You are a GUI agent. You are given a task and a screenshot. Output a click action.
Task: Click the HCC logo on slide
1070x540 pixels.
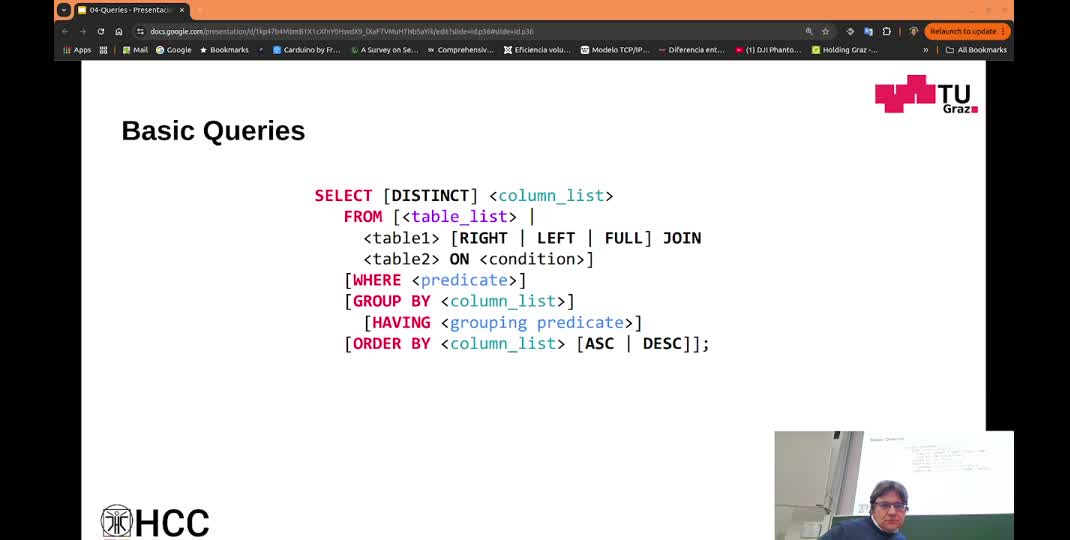click(155, 522)
